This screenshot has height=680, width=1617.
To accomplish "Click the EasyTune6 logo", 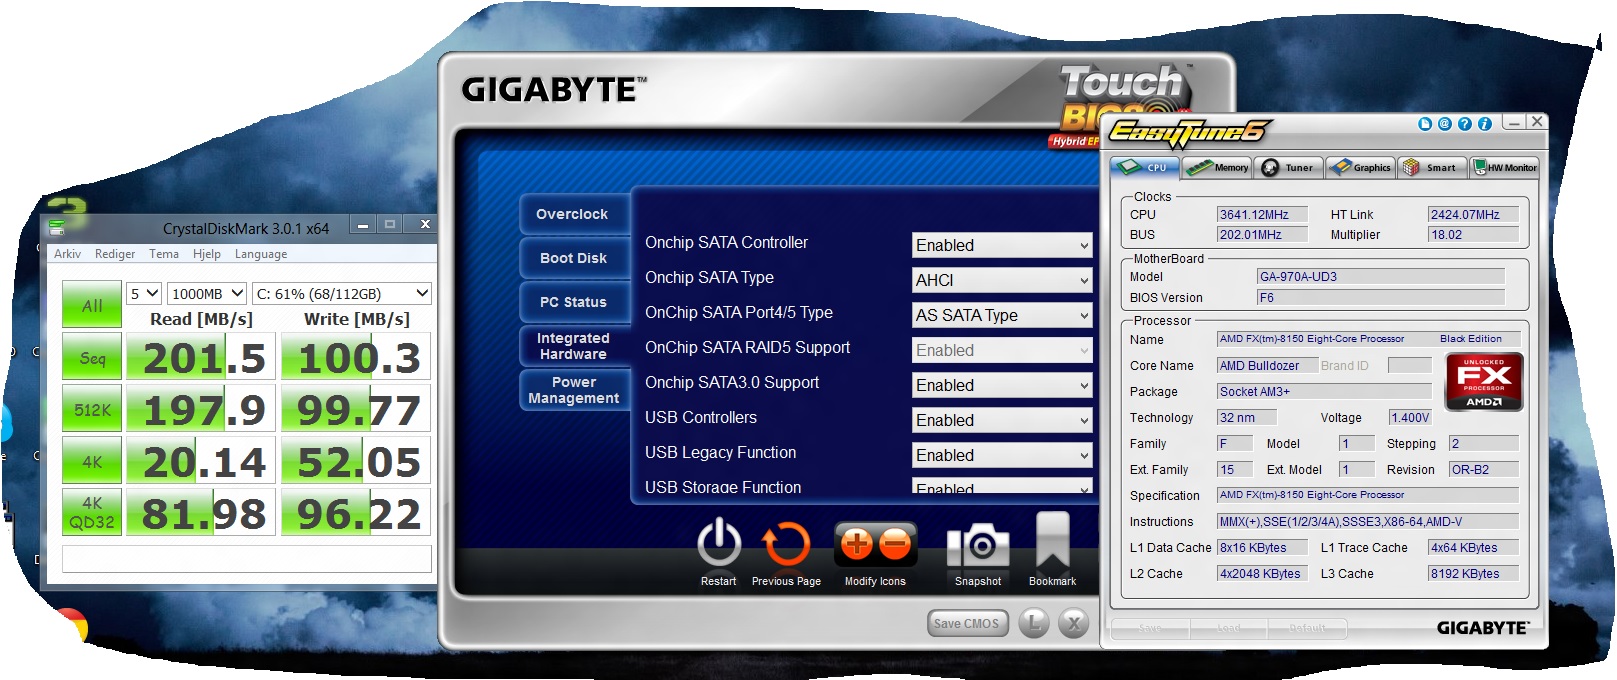I will (x=1189, y=132).
